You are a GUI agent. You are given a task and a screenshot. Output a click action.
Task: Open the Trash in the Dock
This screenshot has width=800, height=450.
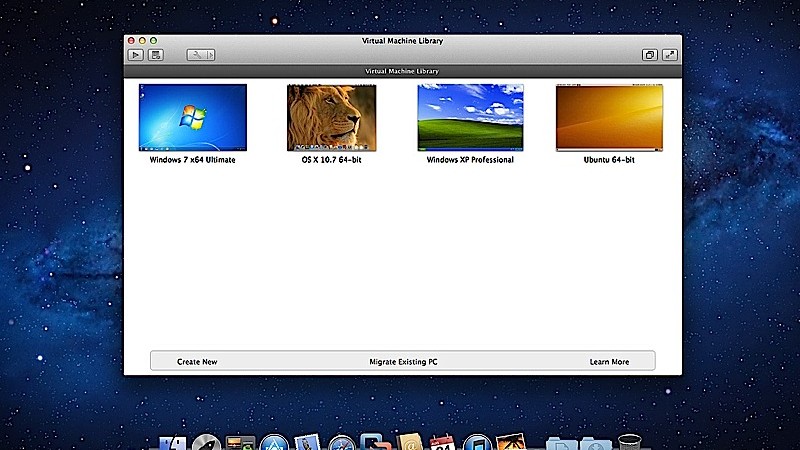(629, 443)
